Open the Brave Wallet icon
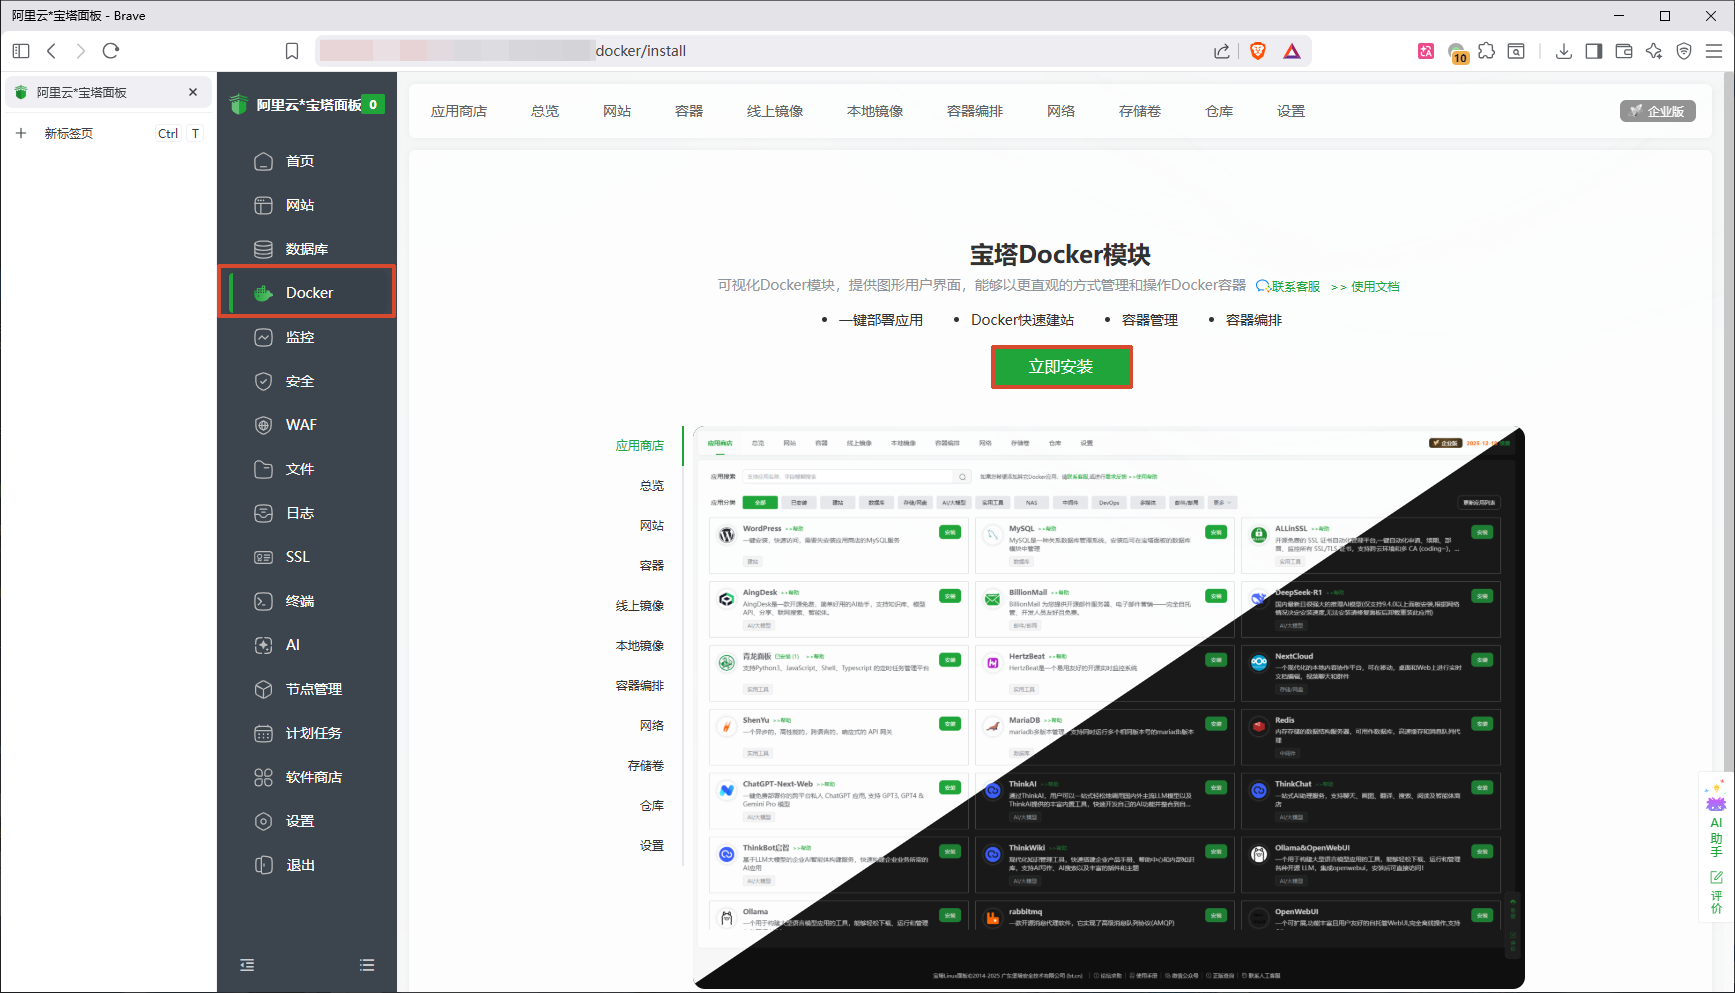 [x=1624, y=51]
